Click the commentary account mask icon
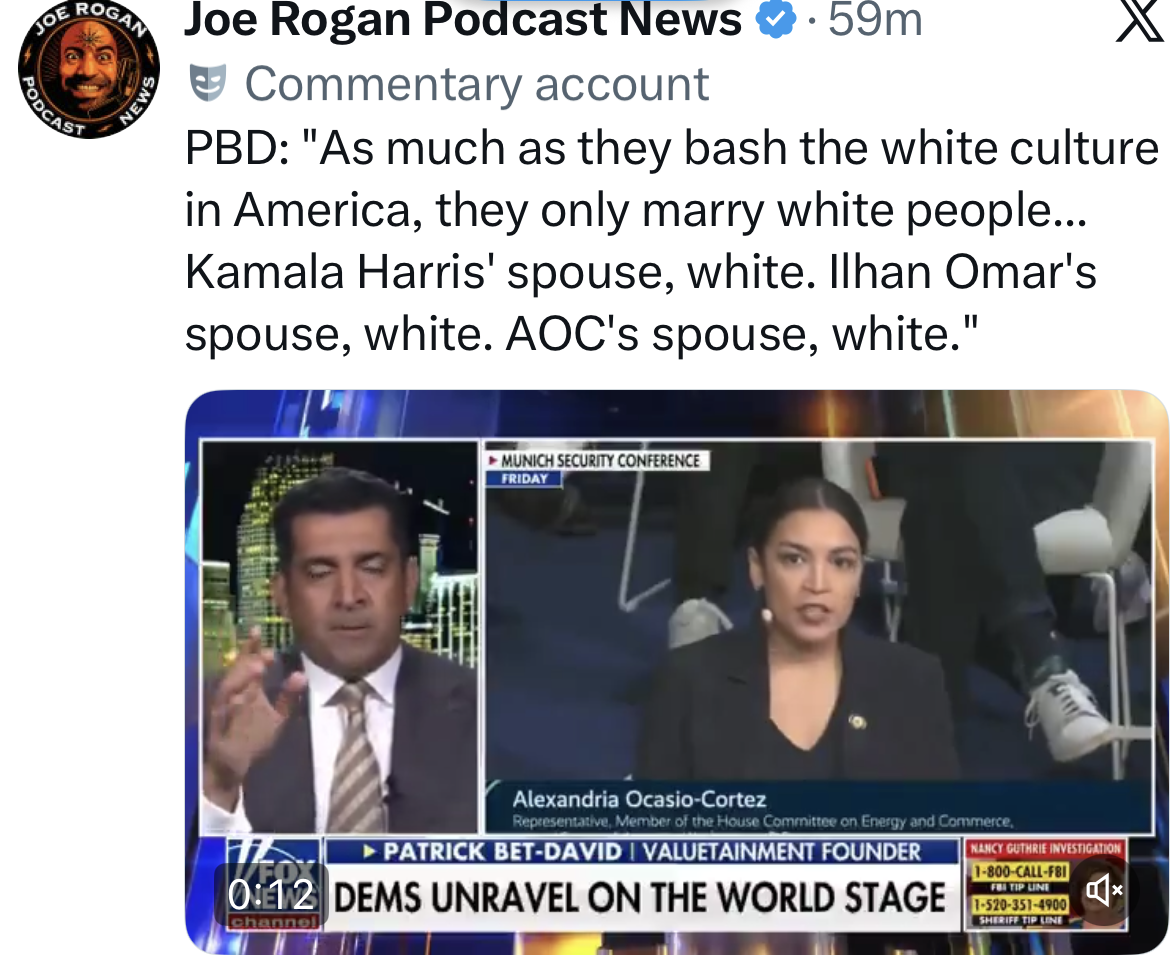The height and width of the screenshot is (955, 1171). [x=208, y=83]
